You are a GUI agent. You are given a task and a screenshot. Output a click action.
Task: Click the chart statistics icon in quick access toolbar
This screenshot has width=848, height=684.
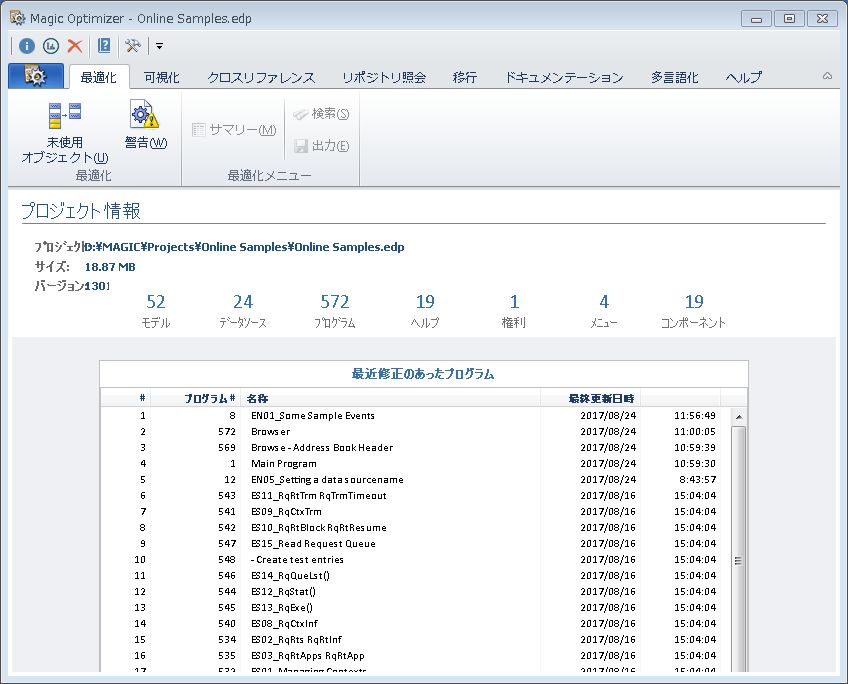tap(51, 46)
